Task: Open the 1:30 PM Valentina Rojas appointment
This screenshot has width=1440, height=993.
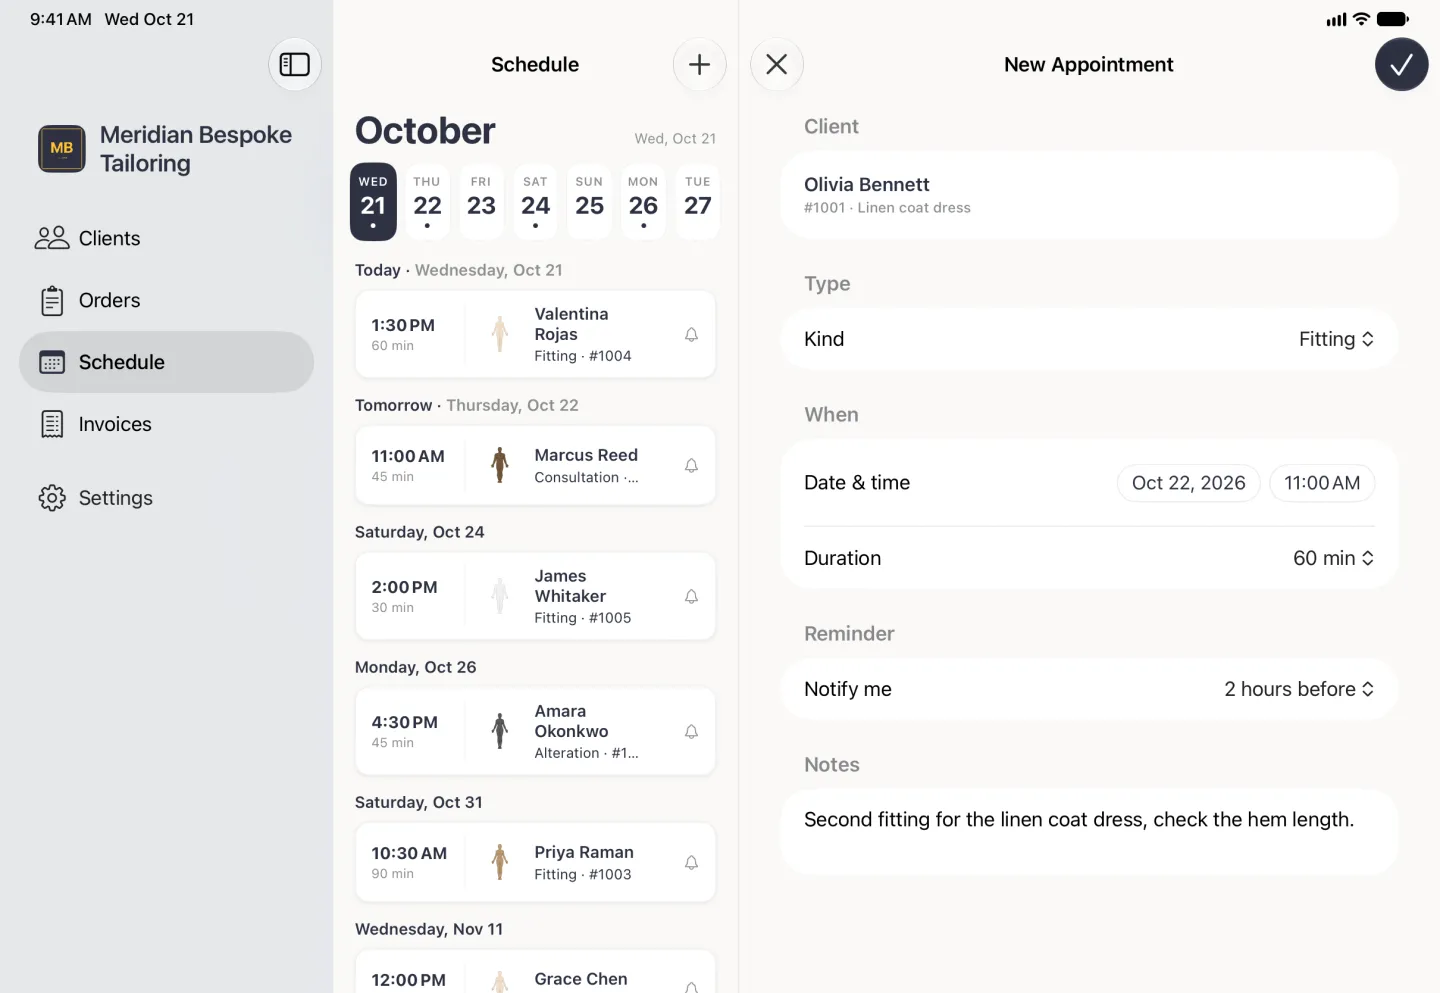Action: tap(535, 335)
